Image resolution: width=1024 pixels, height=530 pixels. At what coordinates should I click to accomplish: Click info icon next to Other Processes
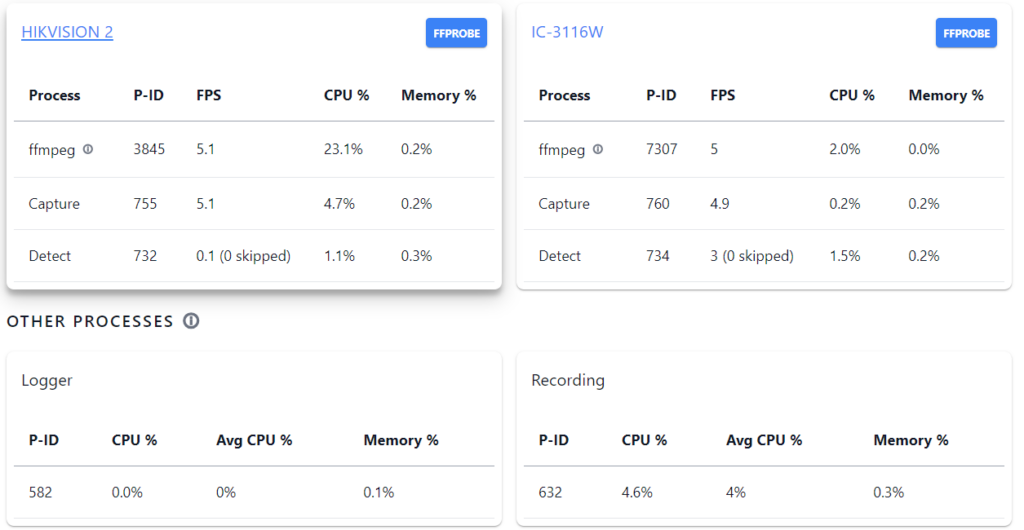(x=191, y=322)
